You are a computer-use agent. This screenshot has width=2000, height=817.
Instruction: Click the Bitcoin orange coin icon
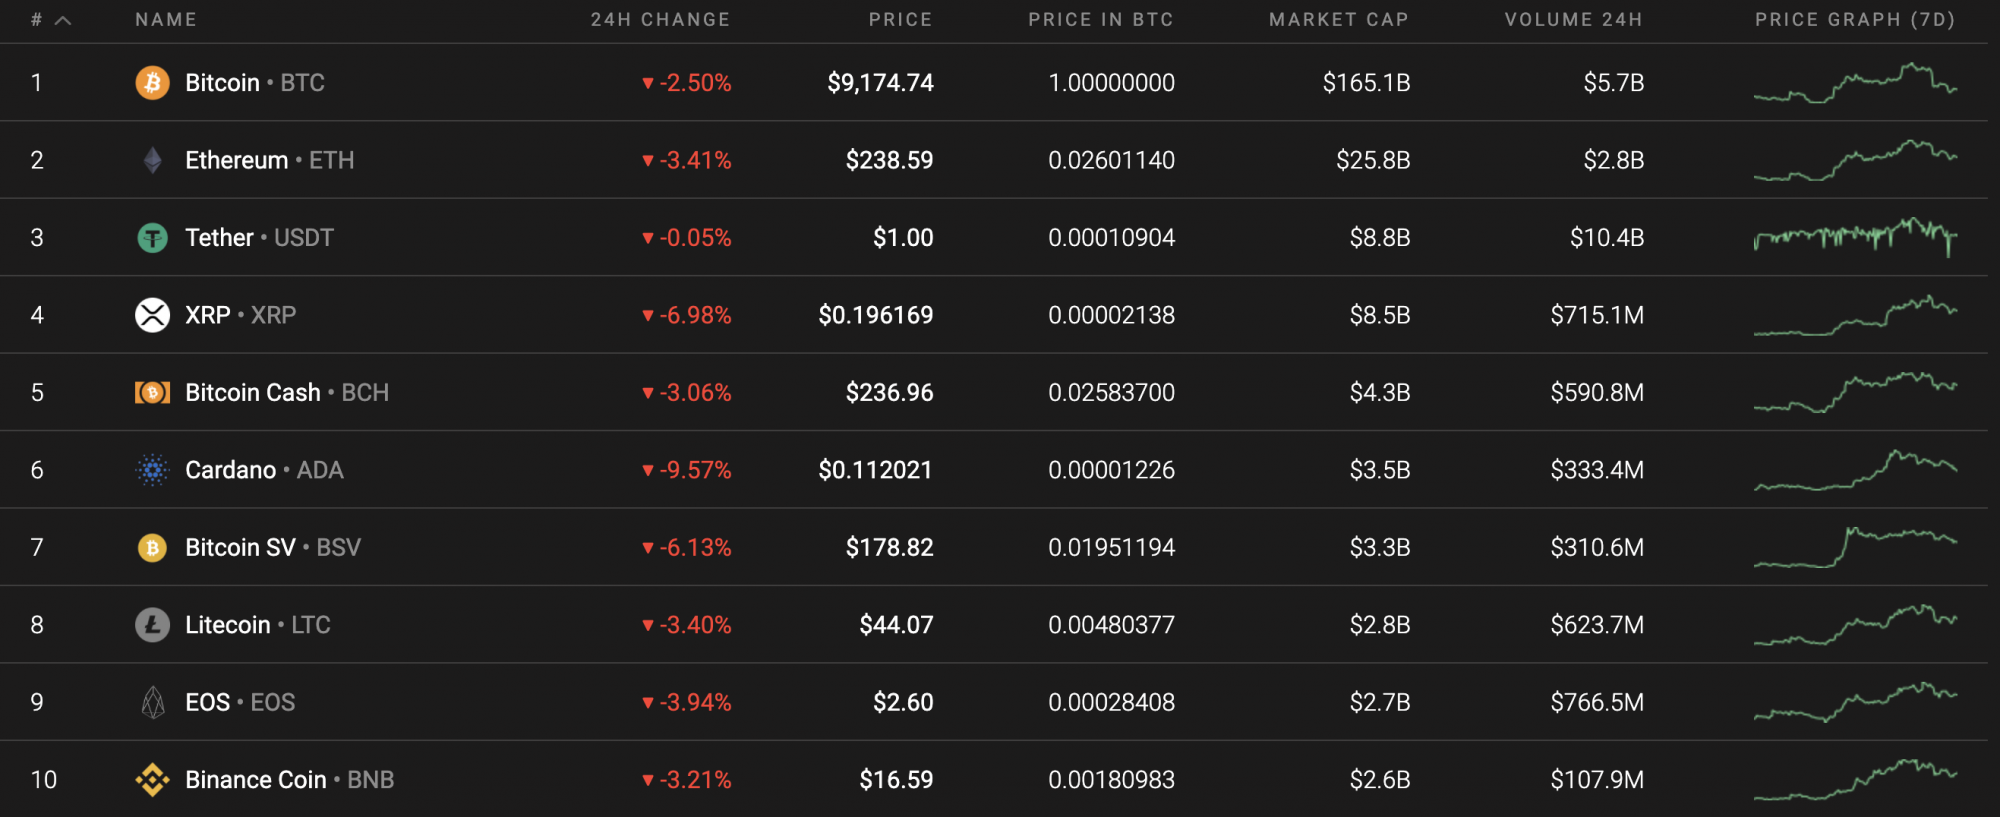[152, 83]
